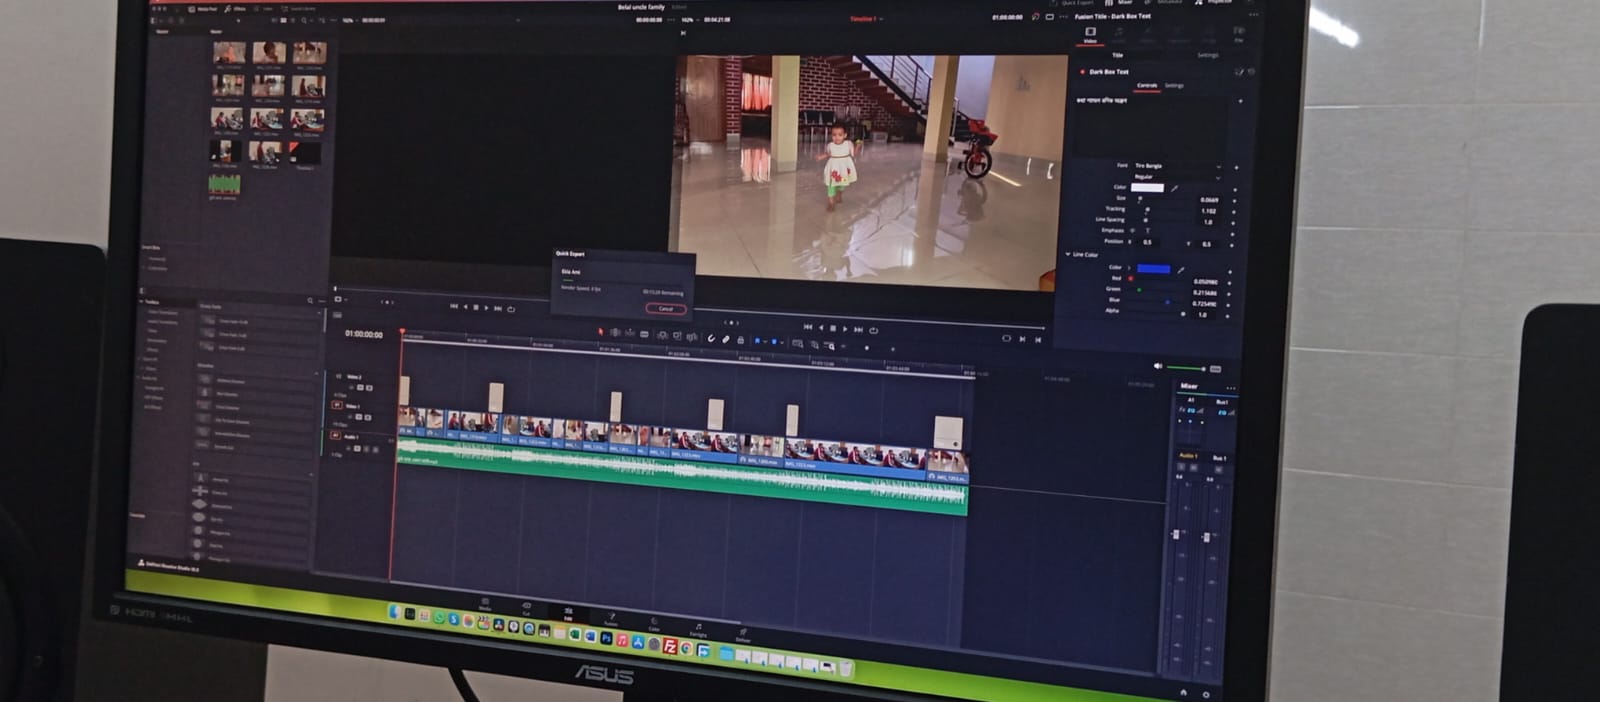The width and height of the screenshot is (1600, 702).
Task: Cancel the Quick Export render
Action: (665, 308)
